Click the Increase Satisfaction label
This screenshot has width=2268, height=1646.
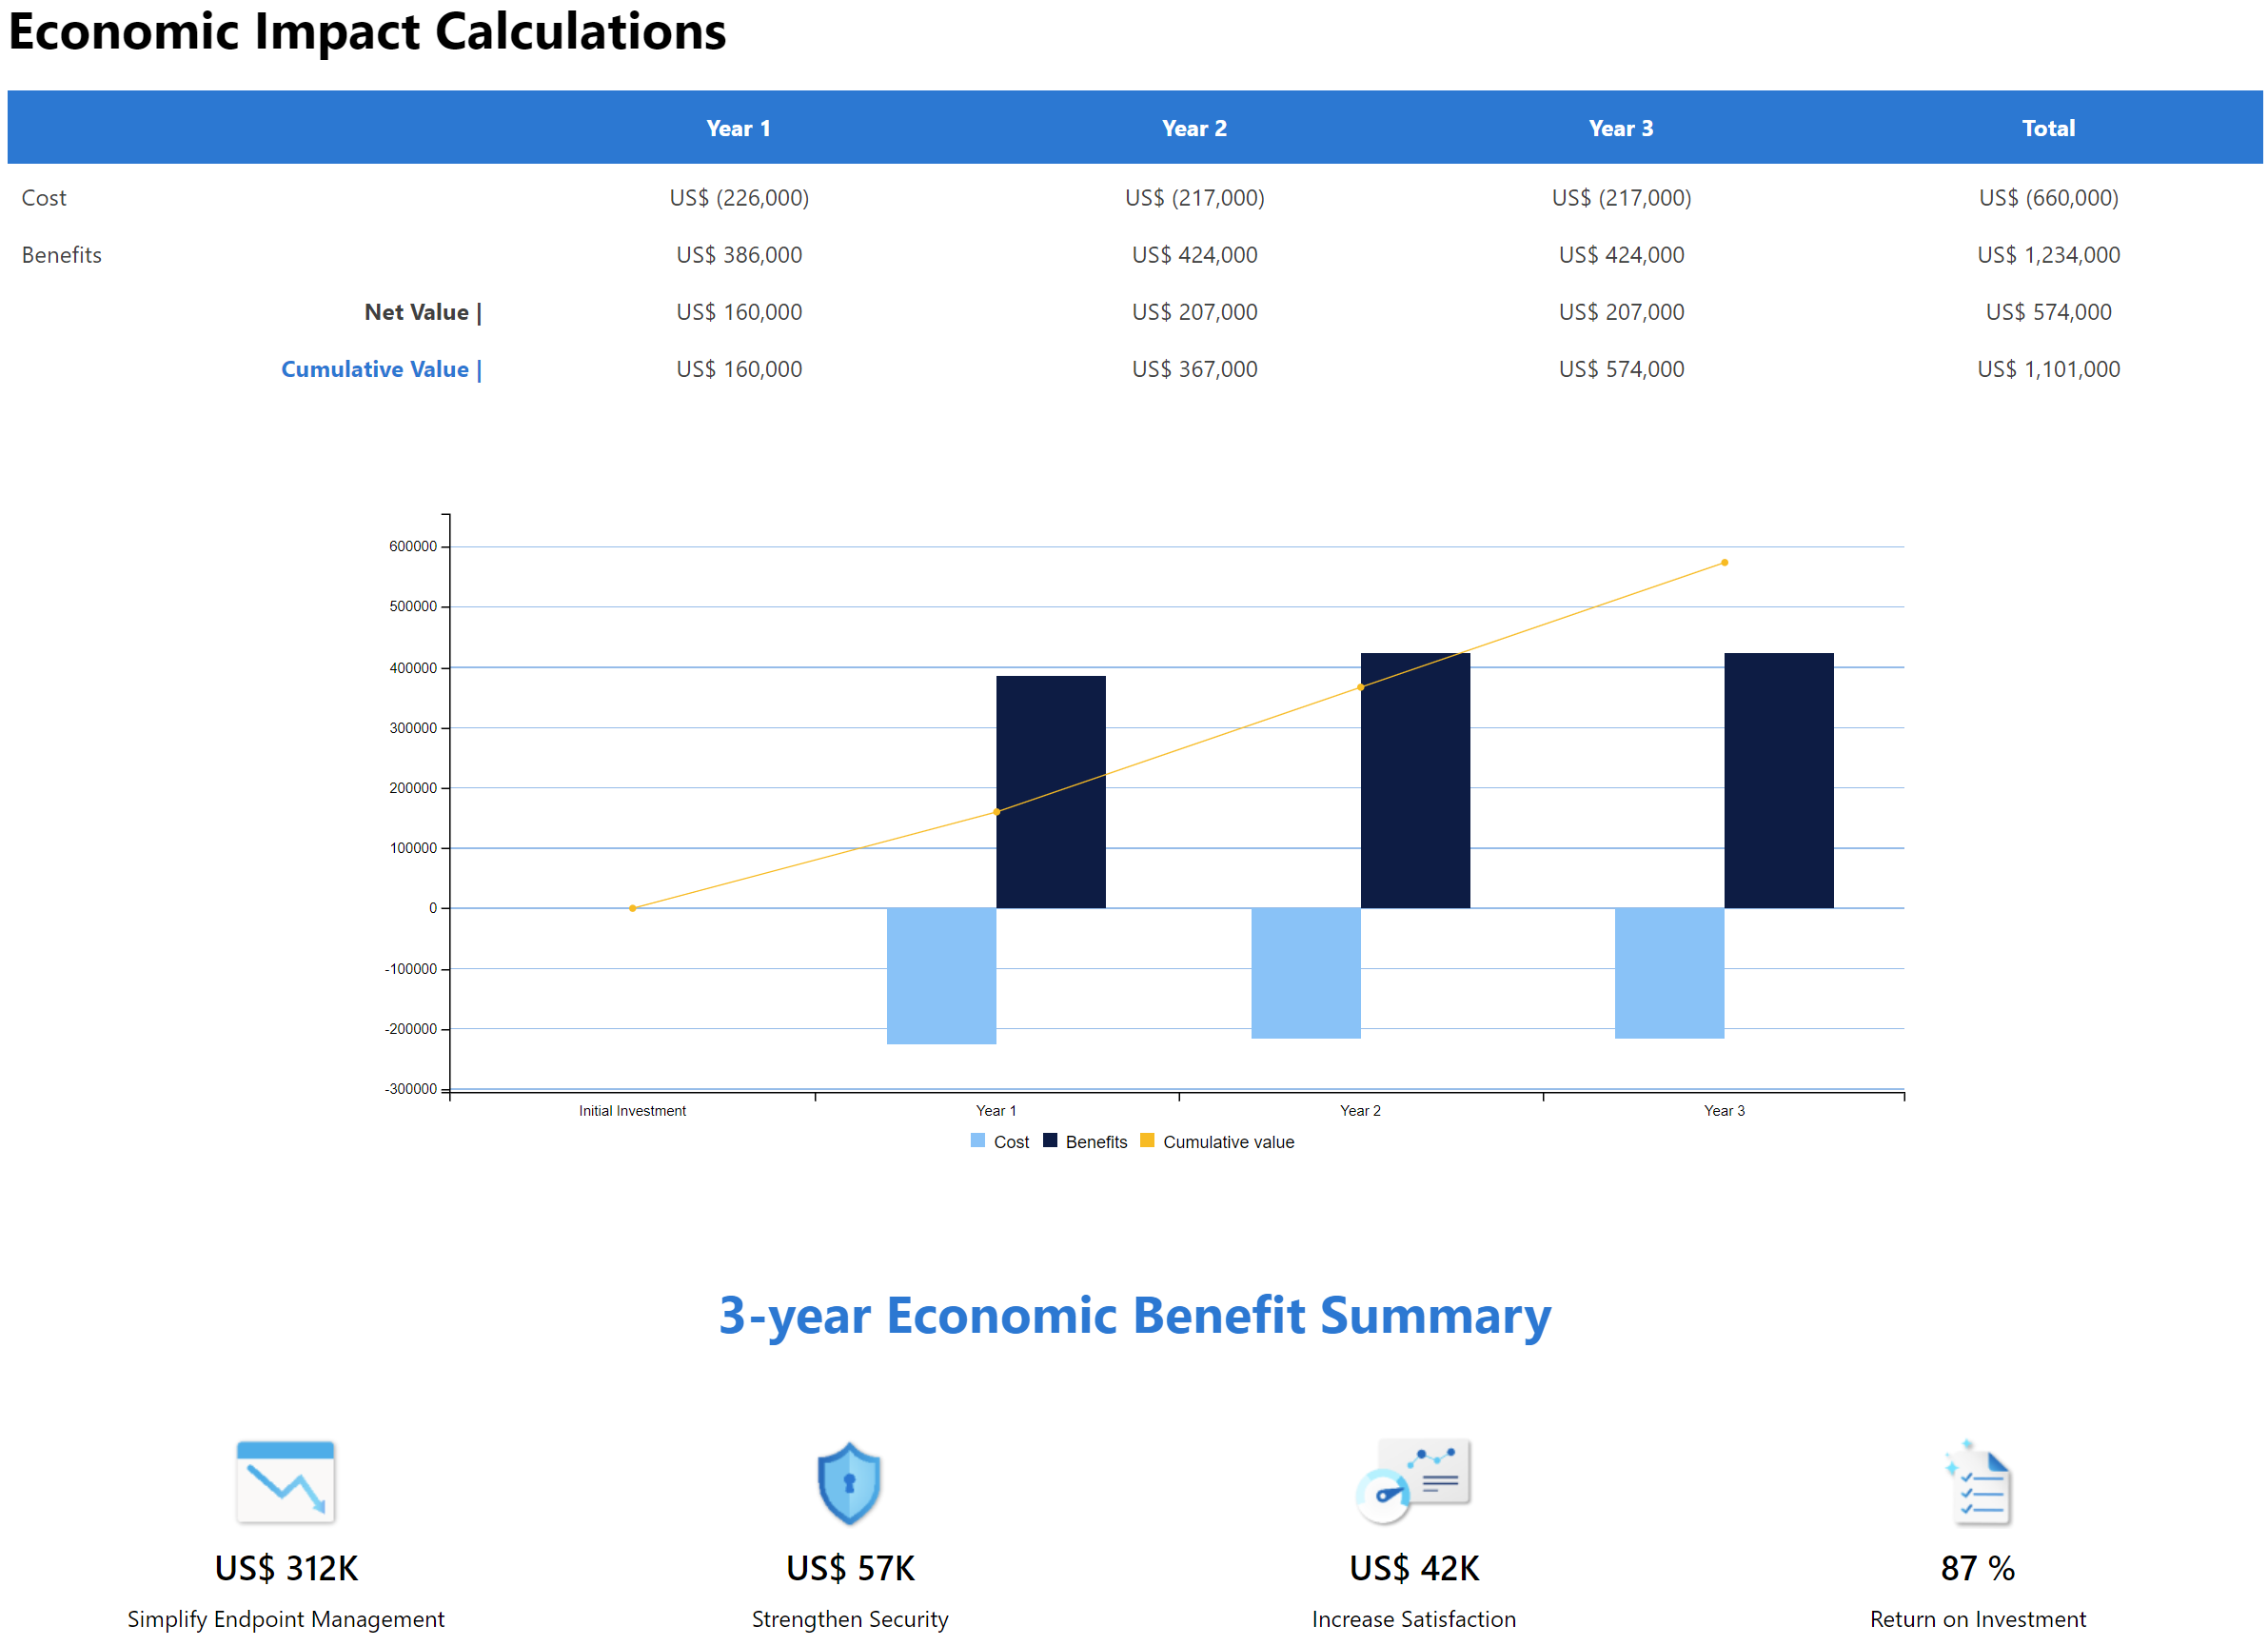(1414, 1619)
